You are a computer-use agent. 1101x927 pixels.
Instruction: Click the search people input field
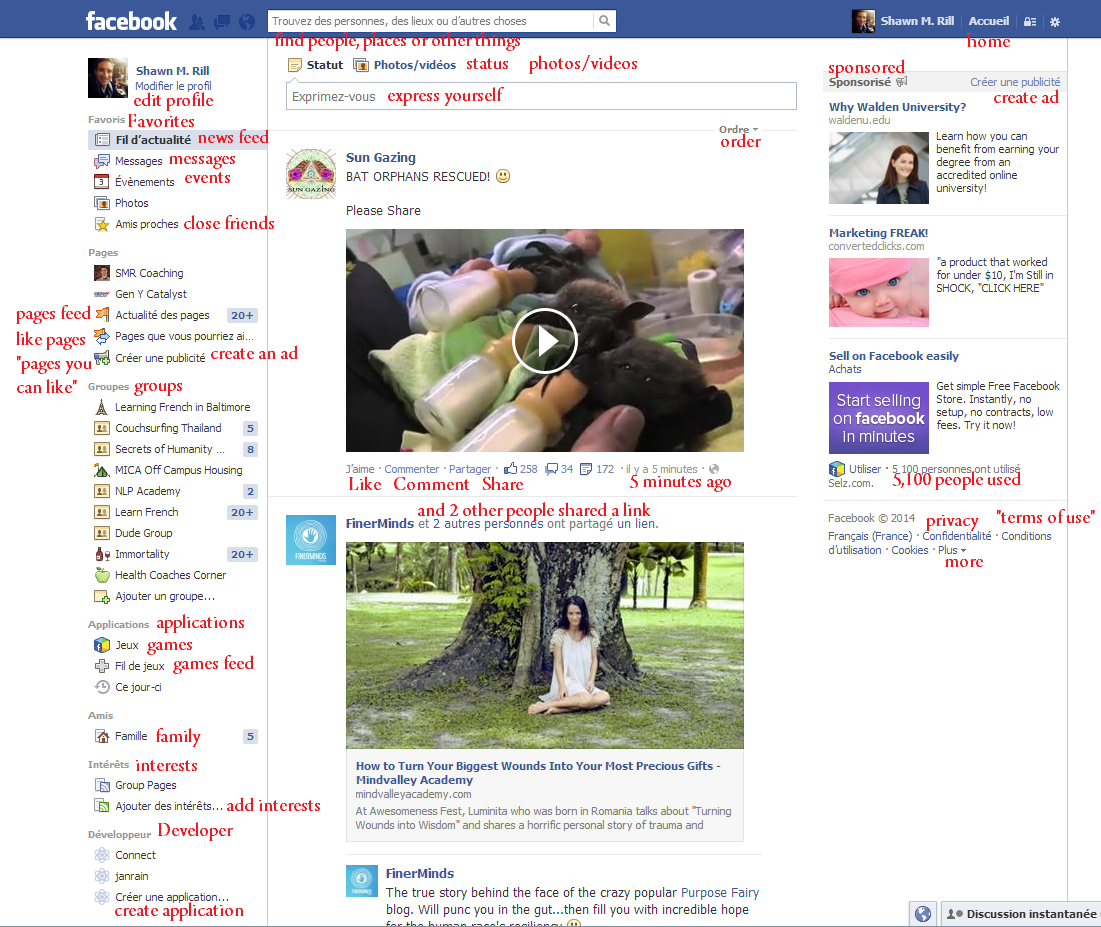coord(430,21)
